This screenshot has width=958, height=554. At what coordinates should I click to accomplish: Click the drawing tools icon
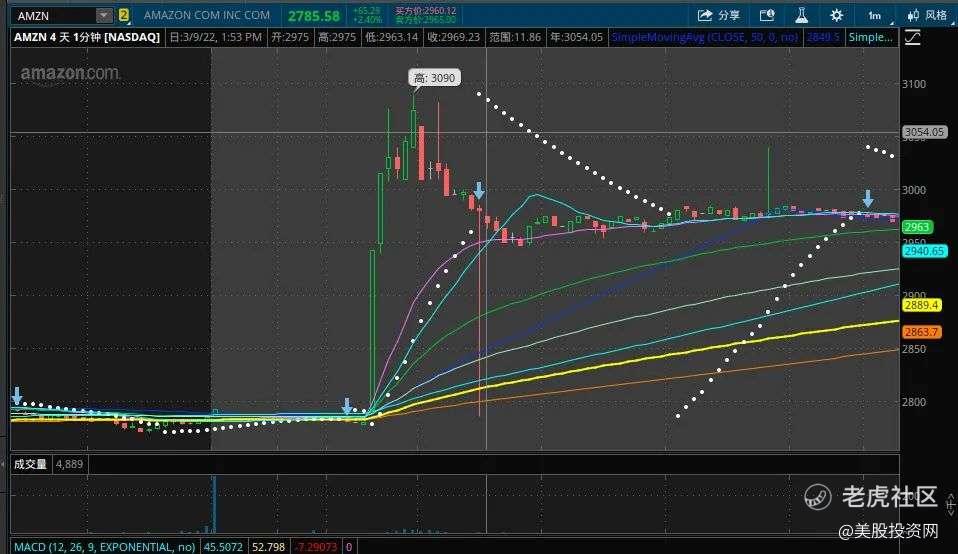pos(913,37)
